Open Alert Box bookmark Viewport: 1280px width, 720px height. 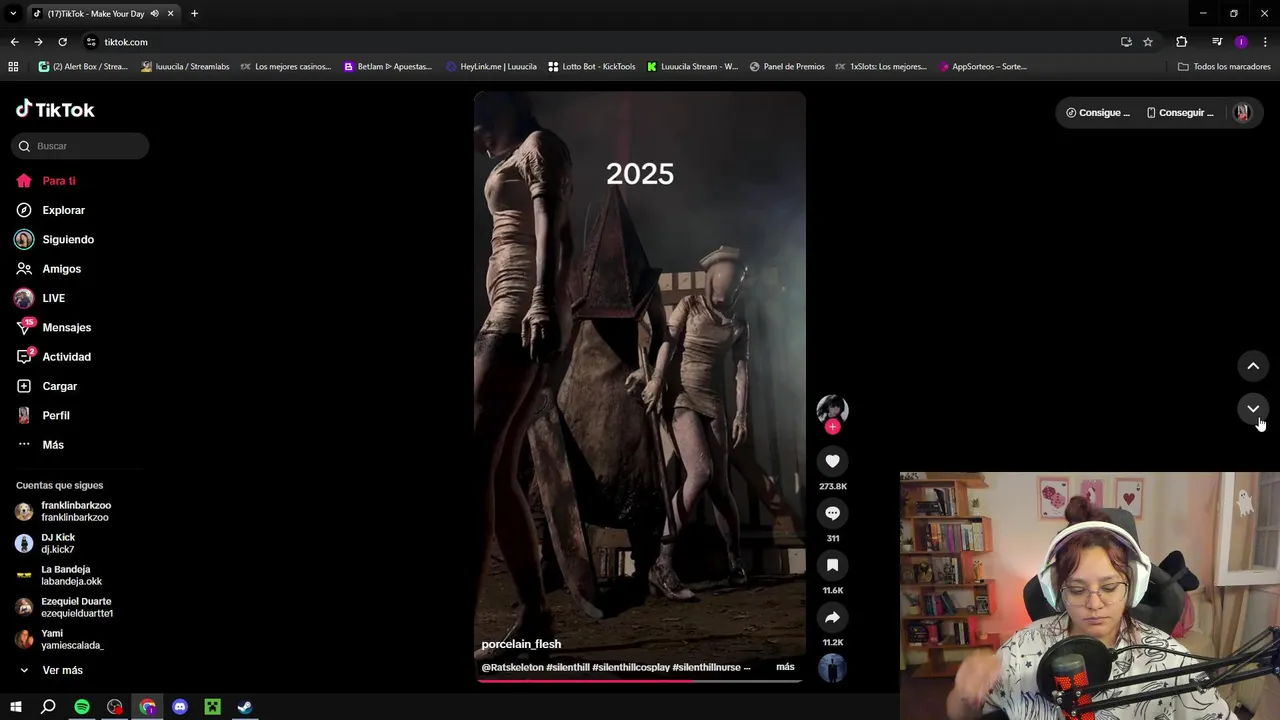tap(83, 67)
